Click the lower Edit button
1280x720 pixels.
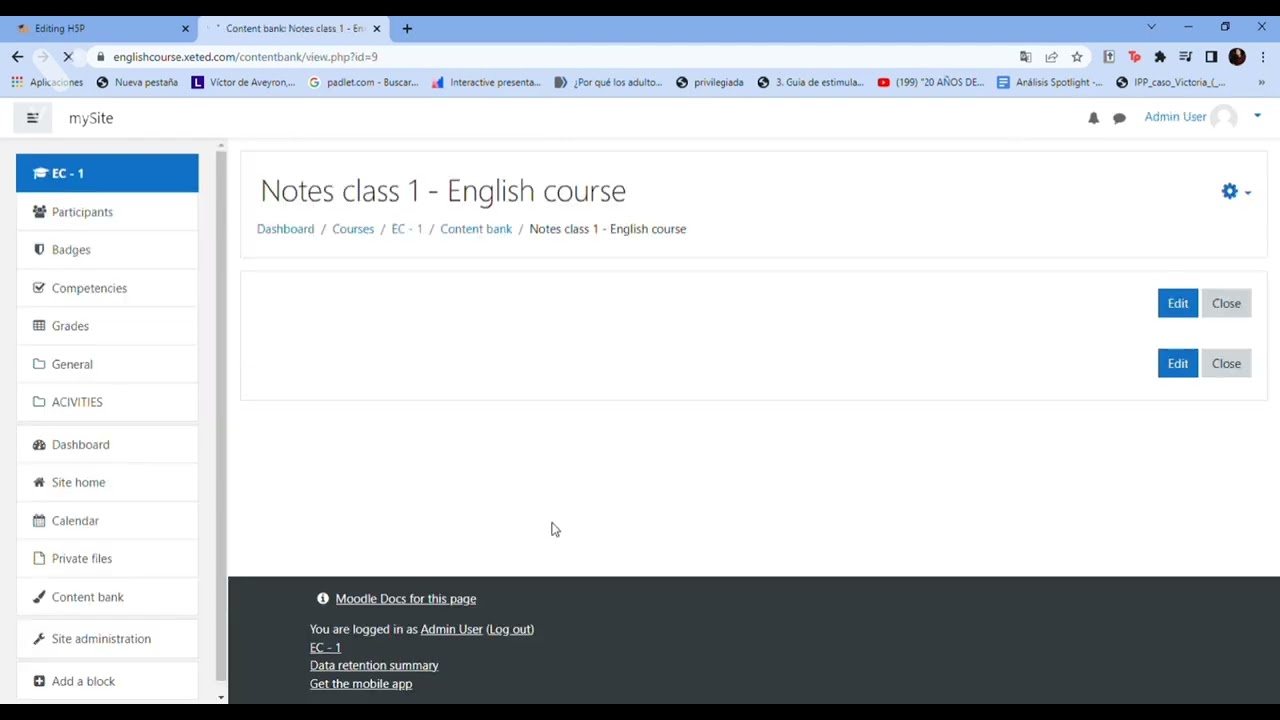tap(1178, 363)
